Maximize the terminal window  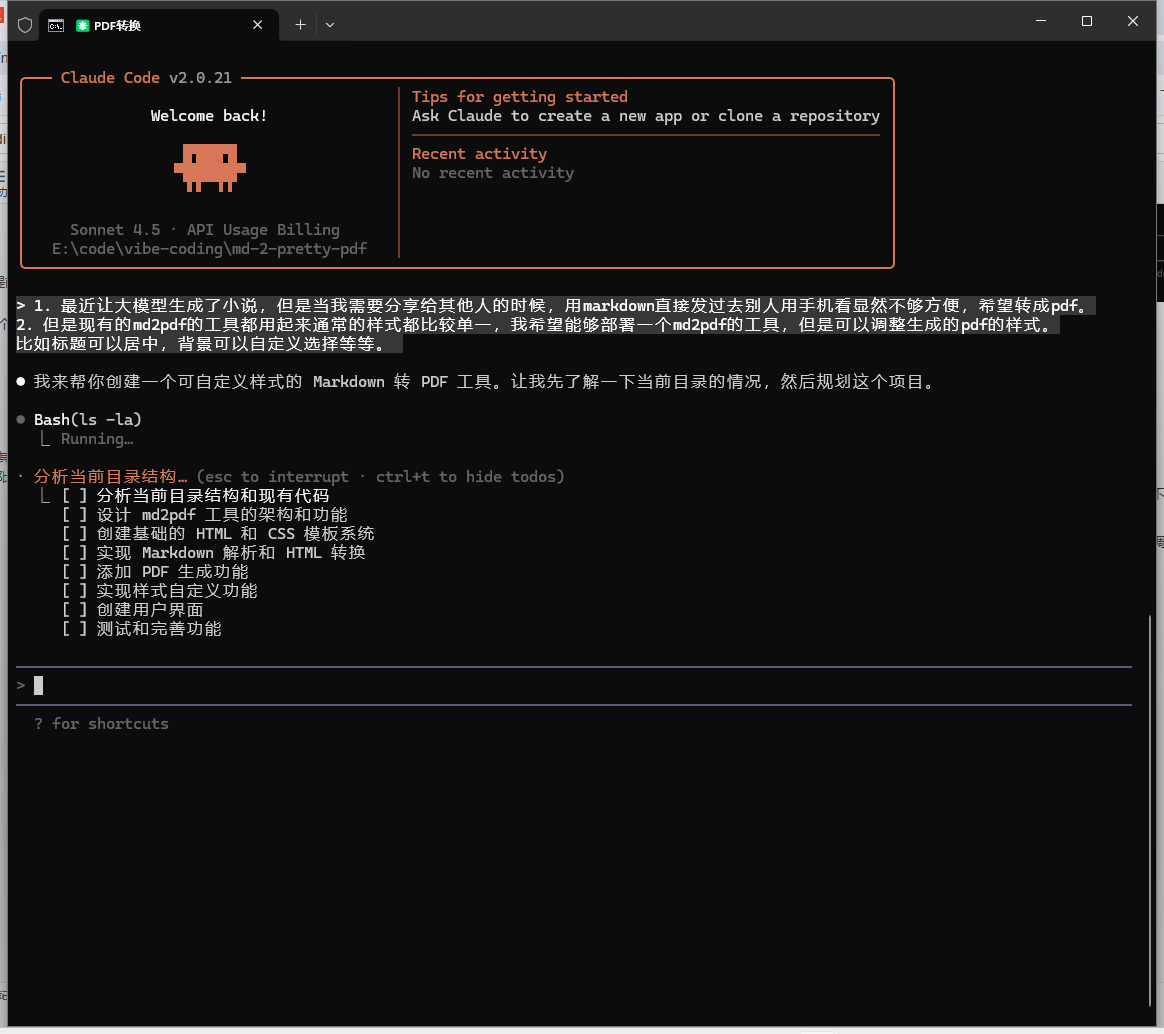point(1087,21)
